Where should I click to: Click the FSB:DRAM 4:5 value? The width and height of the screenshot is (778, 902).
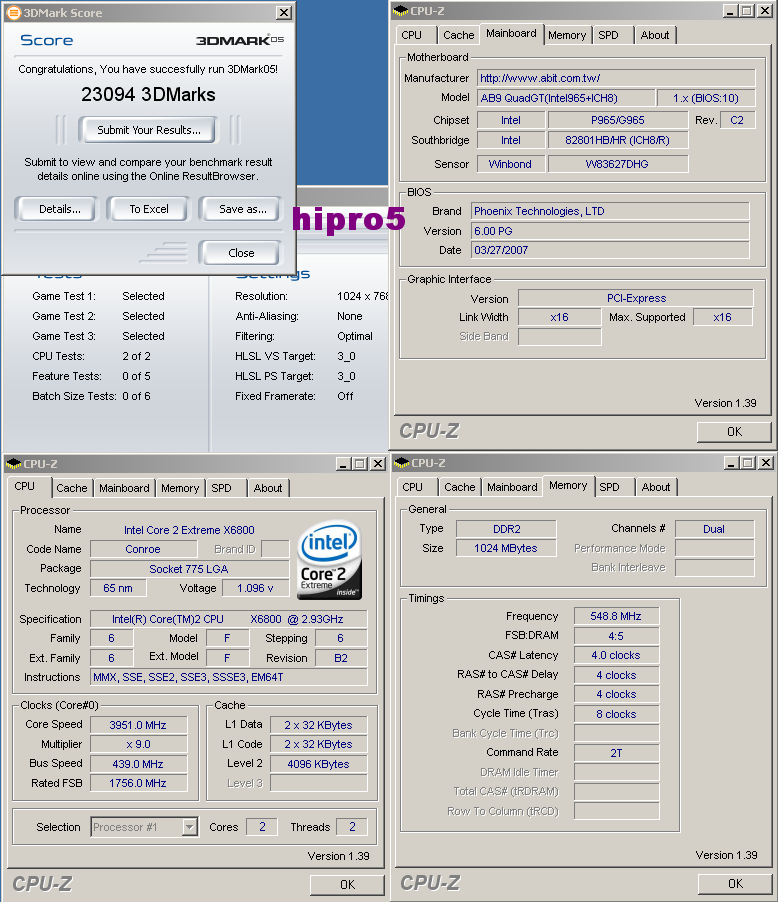coord(616,636)
